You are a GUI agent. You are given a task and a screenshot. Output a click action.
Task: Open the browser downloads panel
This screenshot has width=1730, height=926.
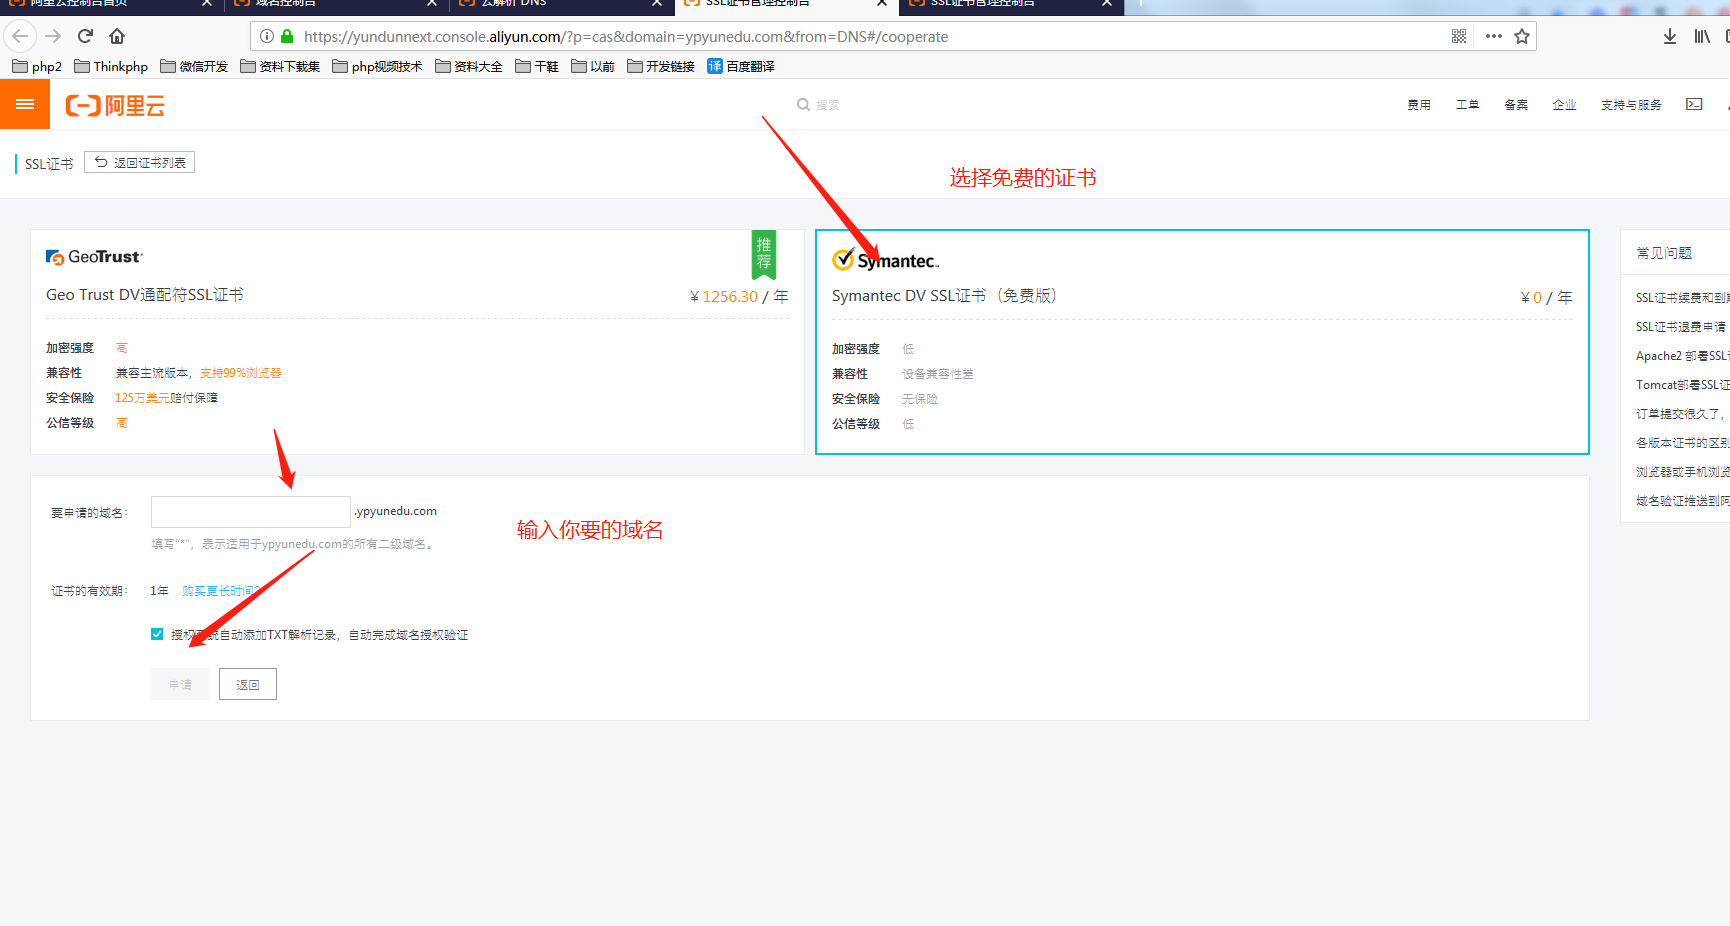[1669, 37]
